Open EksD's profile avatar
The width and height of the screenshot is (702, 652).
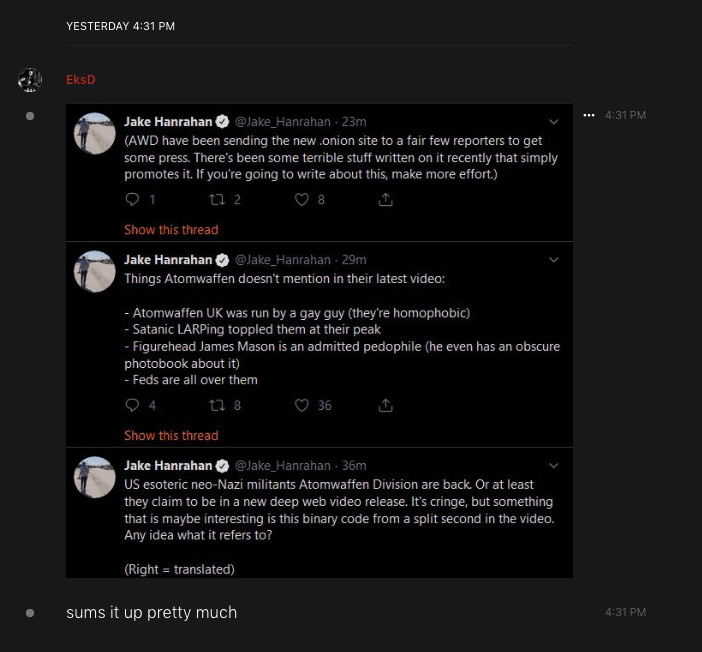30,80
